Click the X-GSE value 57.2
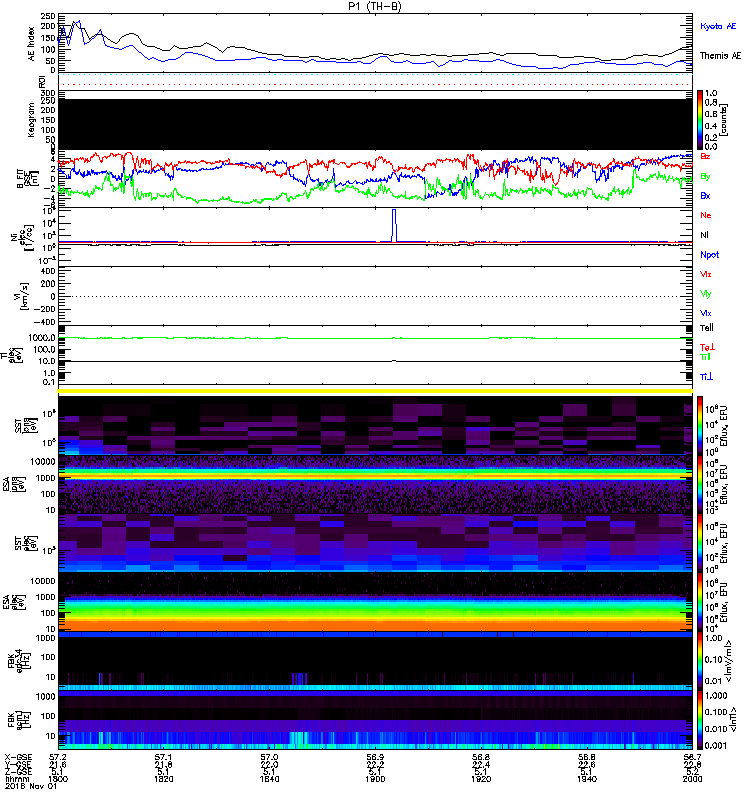 58,757
